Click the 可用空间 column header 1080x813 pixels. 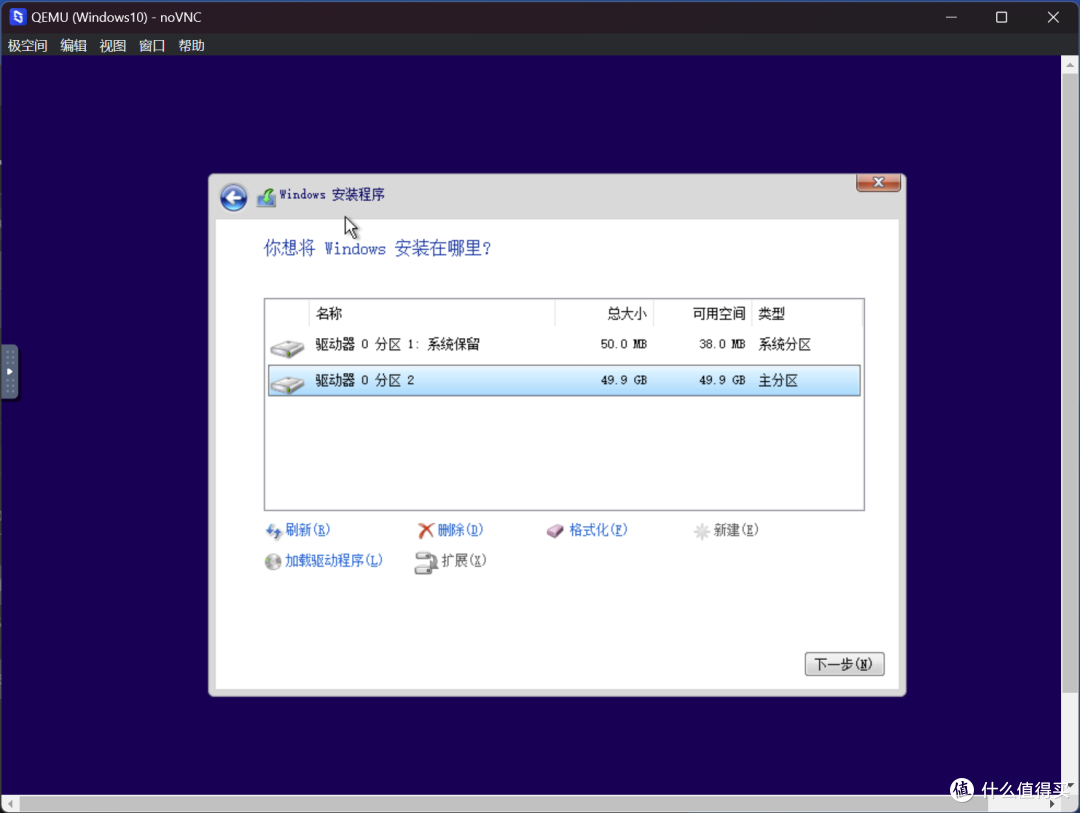pyautogui.click(x=703, y=313)
